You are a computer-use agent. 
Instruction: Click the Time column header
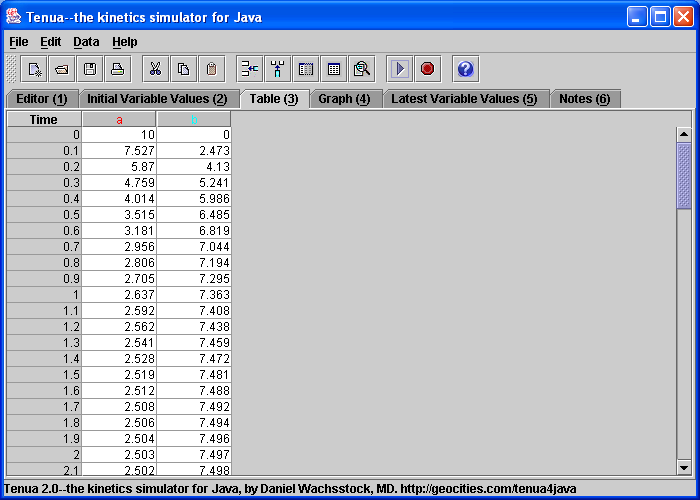tap(44, 119)
